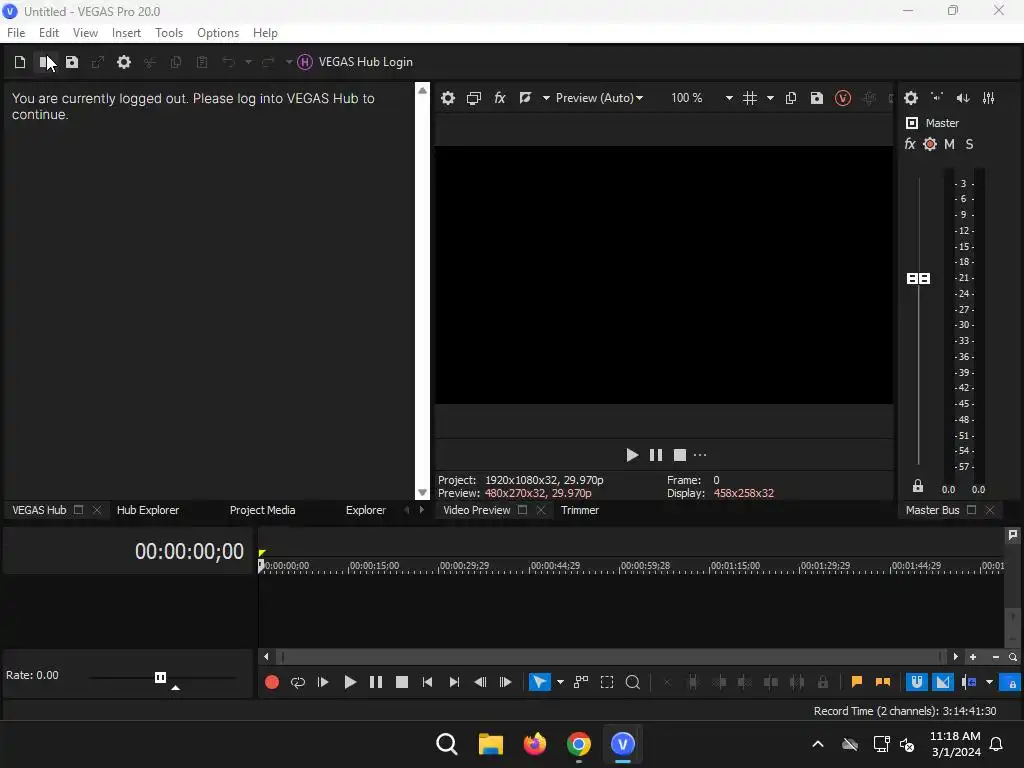Save the project with the disk icon

click(72, 62)
